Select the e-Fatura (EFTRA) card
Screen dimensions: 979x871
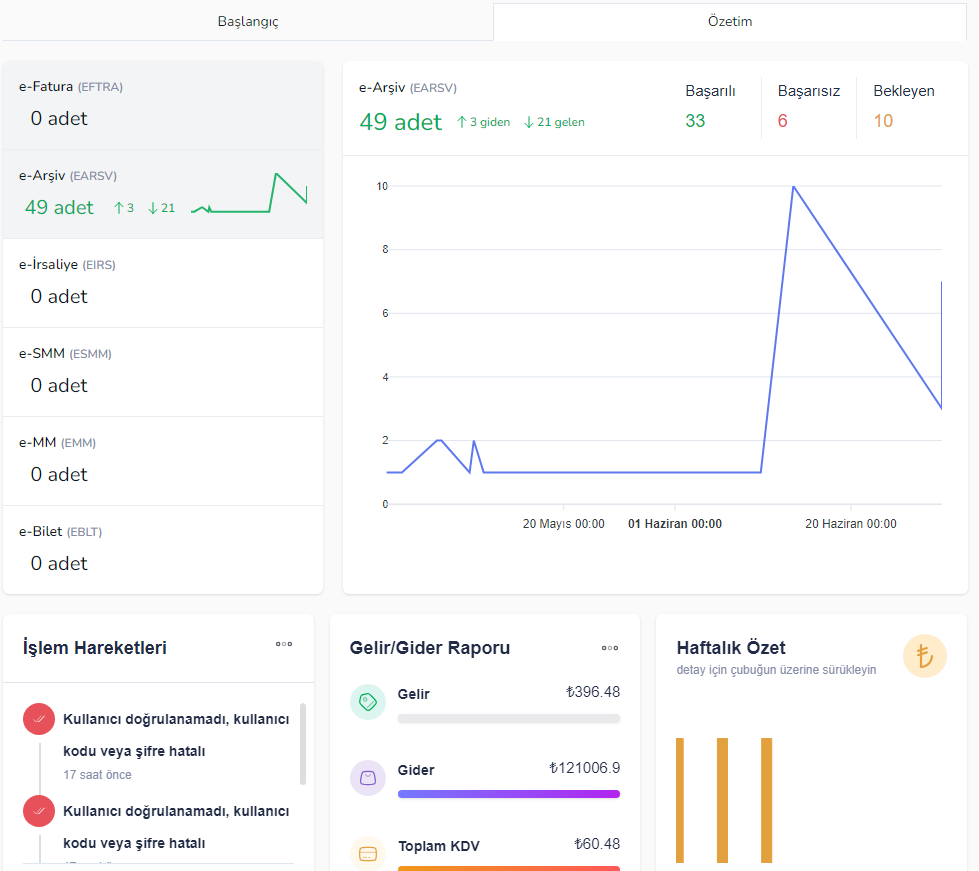[x=163, y=105]
